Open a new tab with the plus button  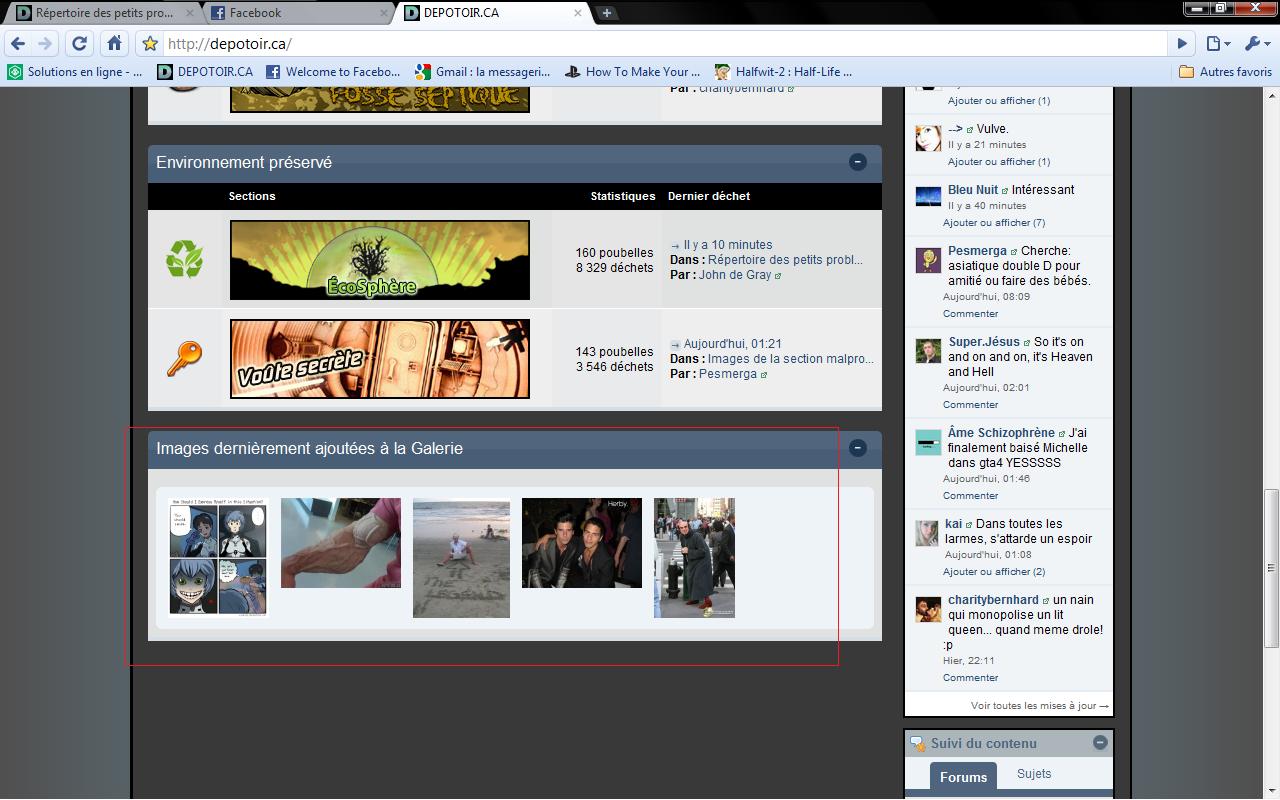607,13
